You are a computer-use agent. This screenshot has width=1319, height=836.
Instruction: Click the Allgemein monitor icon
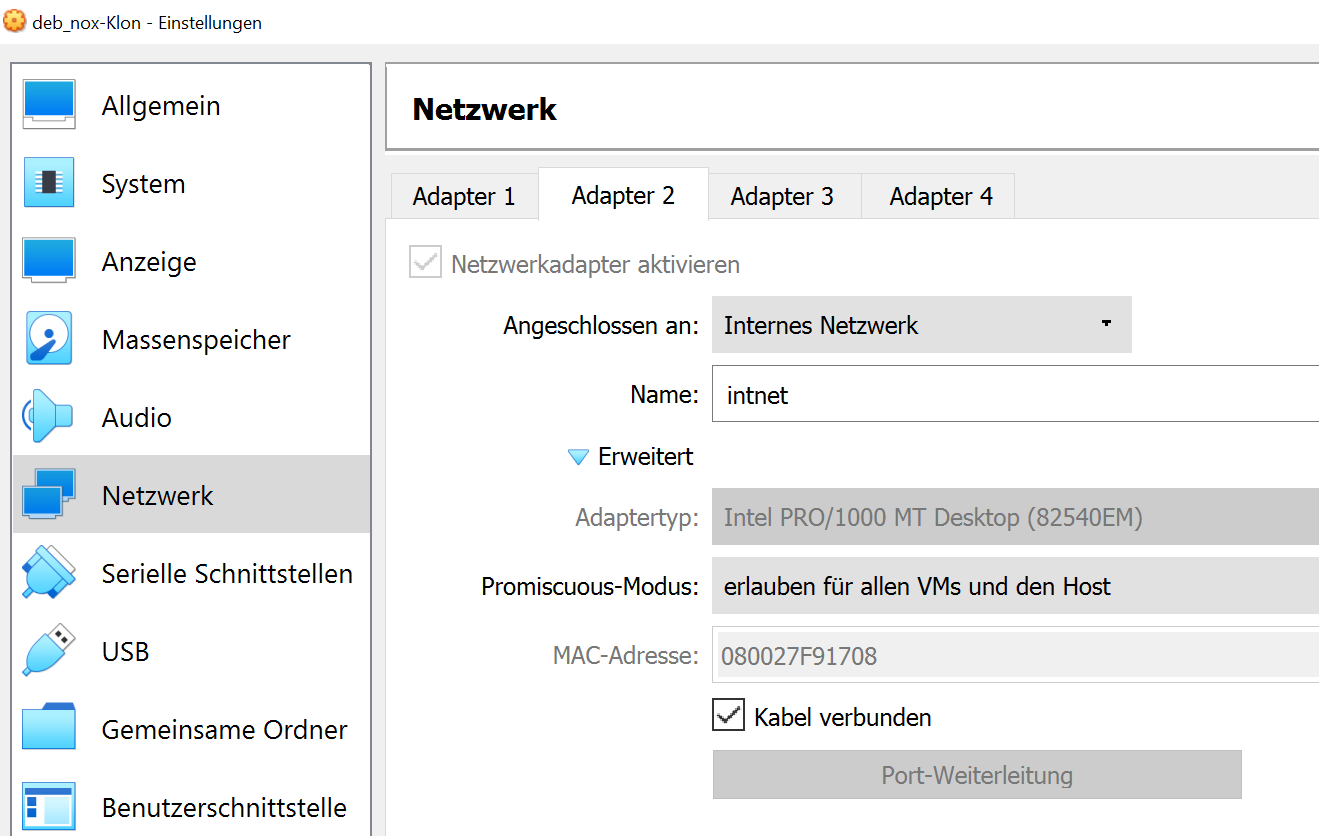click(x=49, y=105)
